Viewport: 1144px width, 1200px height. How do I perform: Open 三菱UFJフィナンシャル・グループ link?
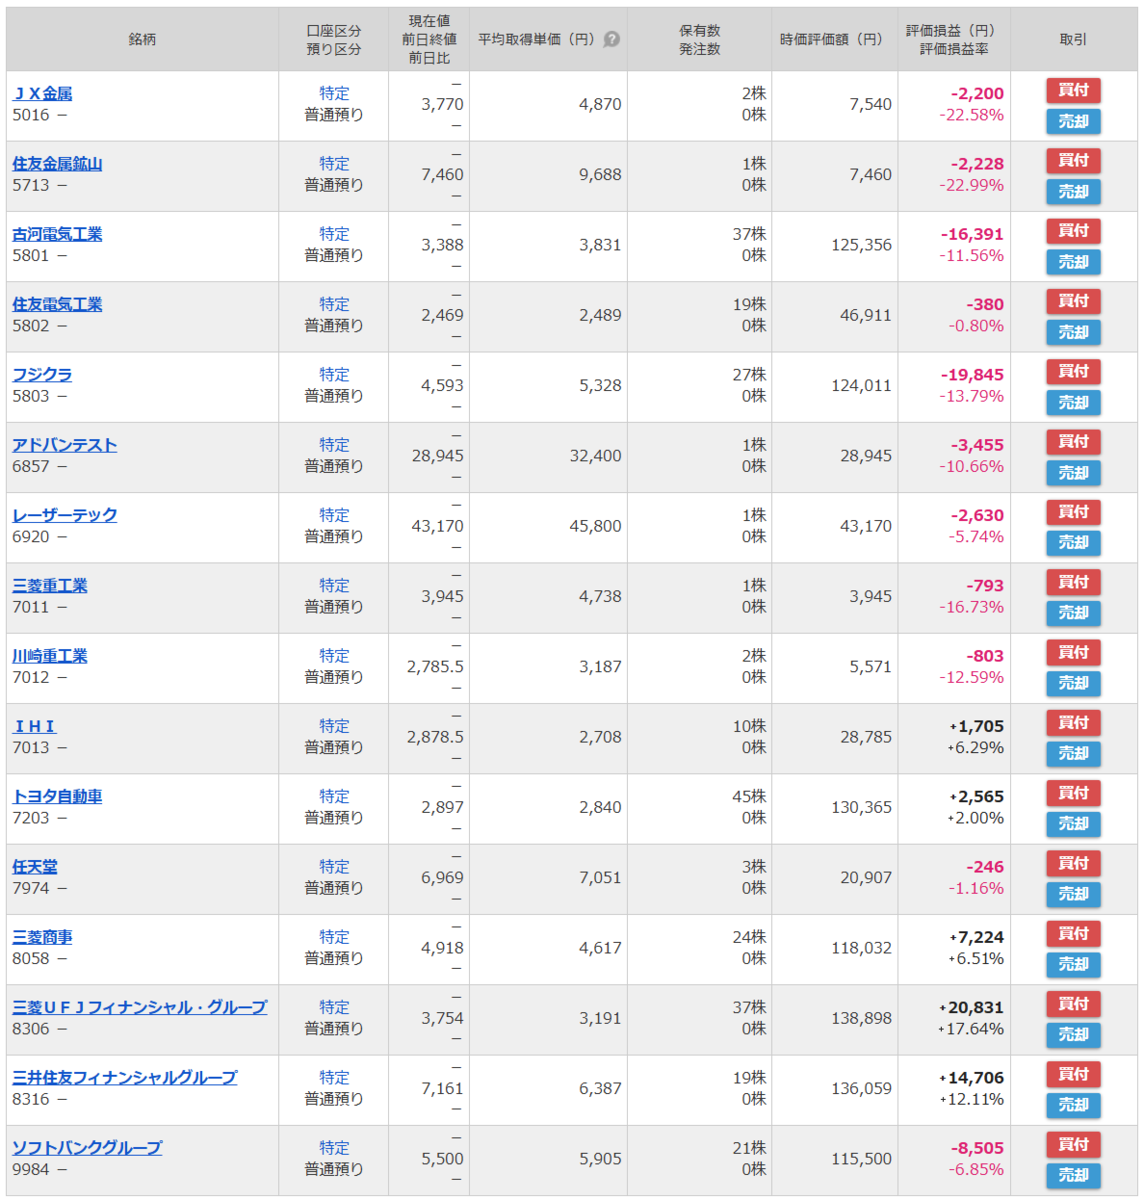[x=140, y=1008]
